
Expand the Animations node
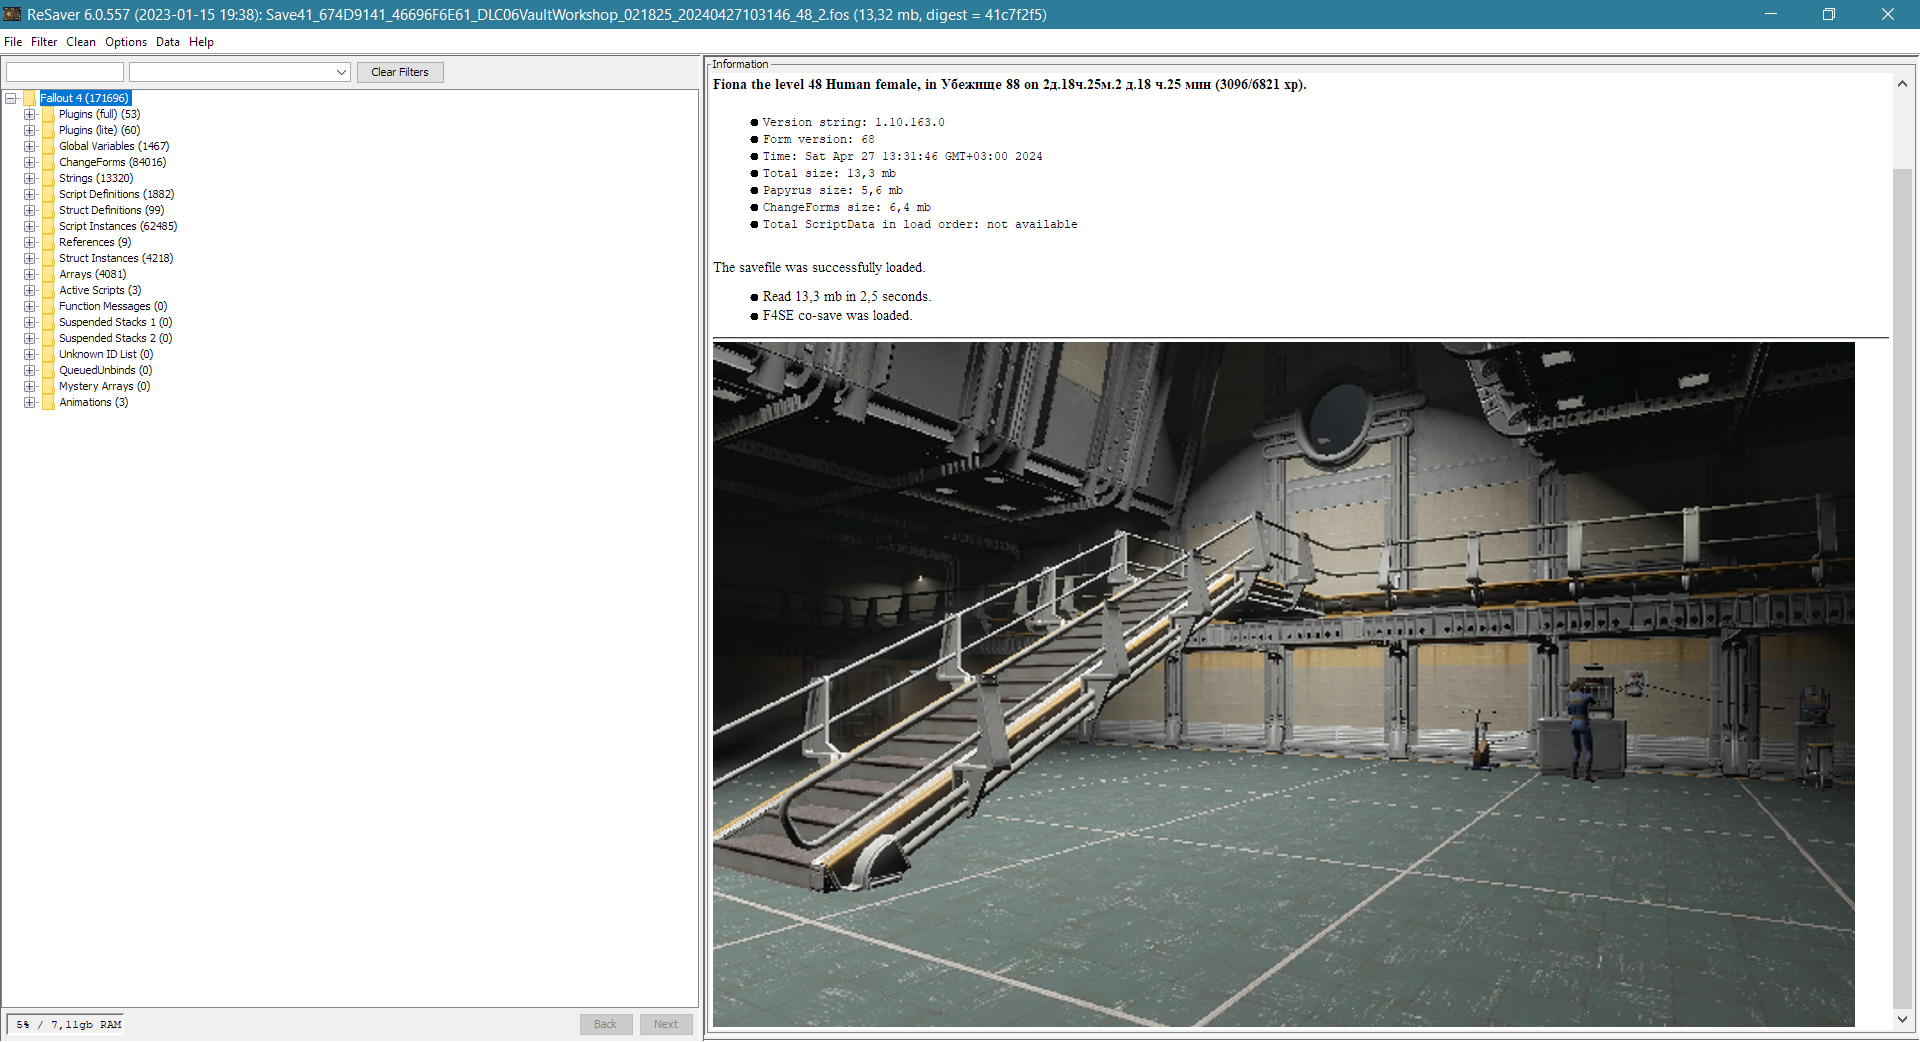(30, 402)
